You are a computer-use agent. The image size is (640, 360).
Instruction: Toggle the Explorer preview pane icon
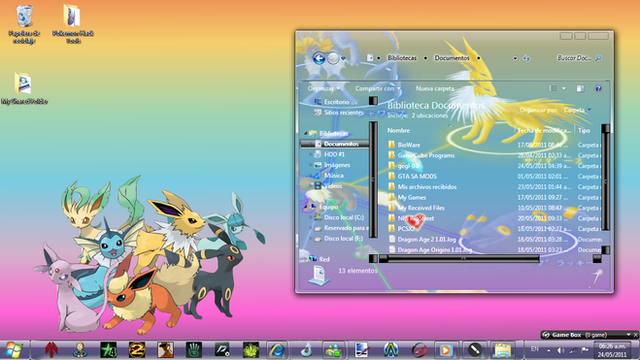click(580, 89)
